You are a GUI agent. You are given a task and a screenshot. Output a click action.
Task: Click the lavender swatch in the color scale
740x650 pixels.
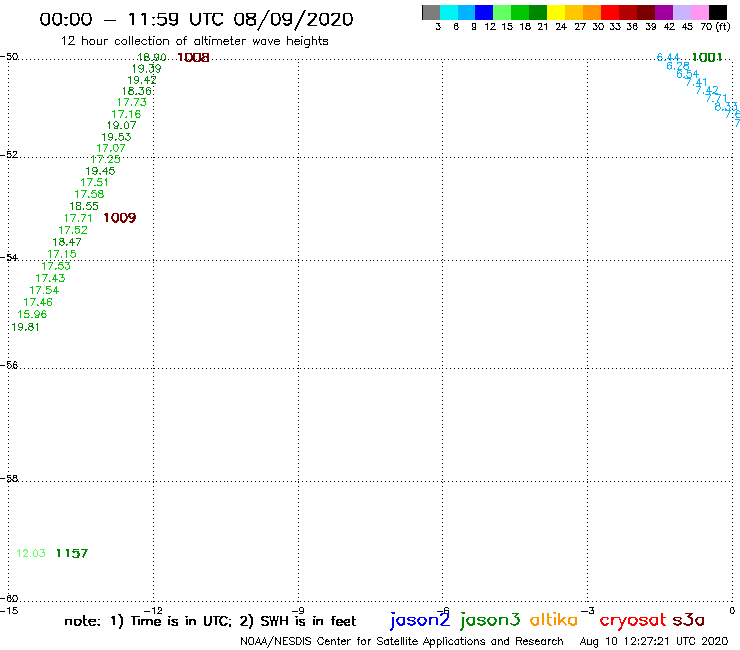[681, 12]
